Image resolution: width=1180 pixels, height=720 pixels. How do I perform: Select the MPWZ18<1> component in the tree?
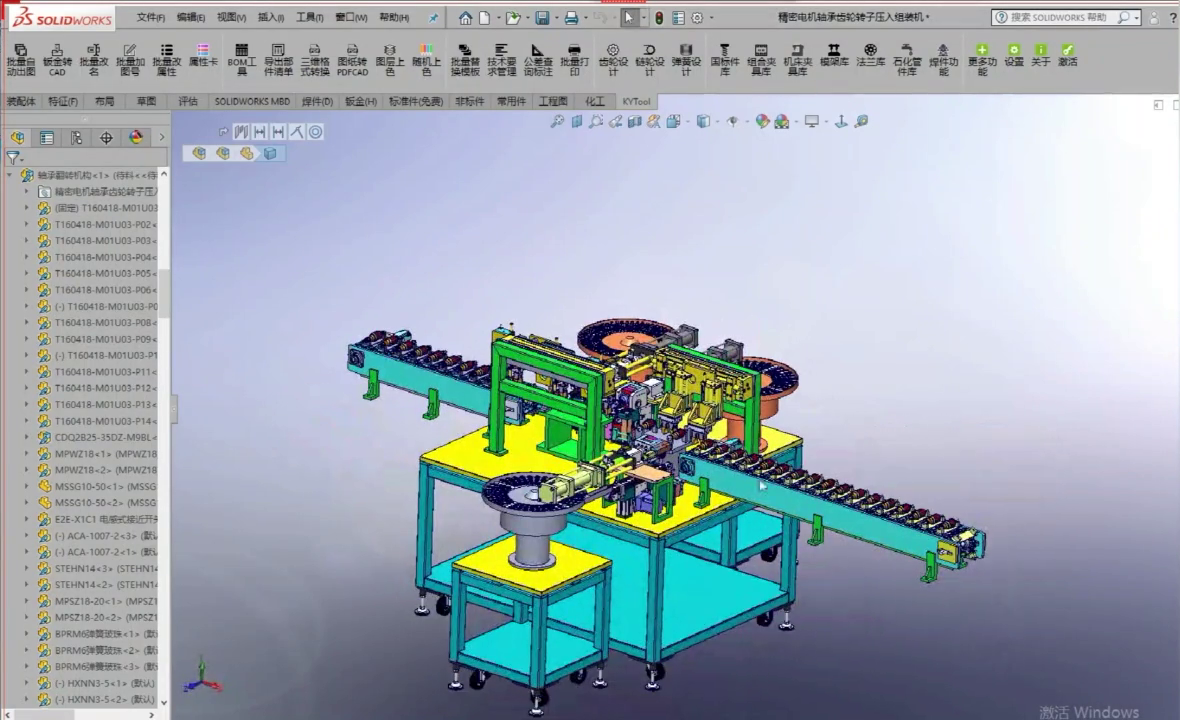[x=105, y=454]
